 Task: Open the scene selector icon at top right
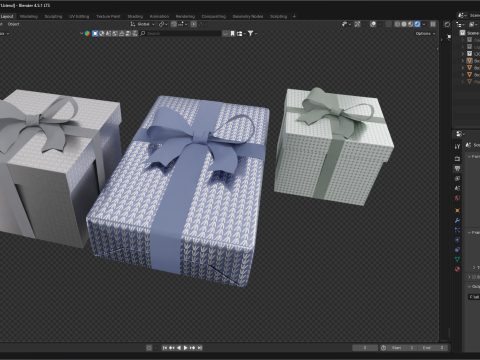click(x=462, y=15)
